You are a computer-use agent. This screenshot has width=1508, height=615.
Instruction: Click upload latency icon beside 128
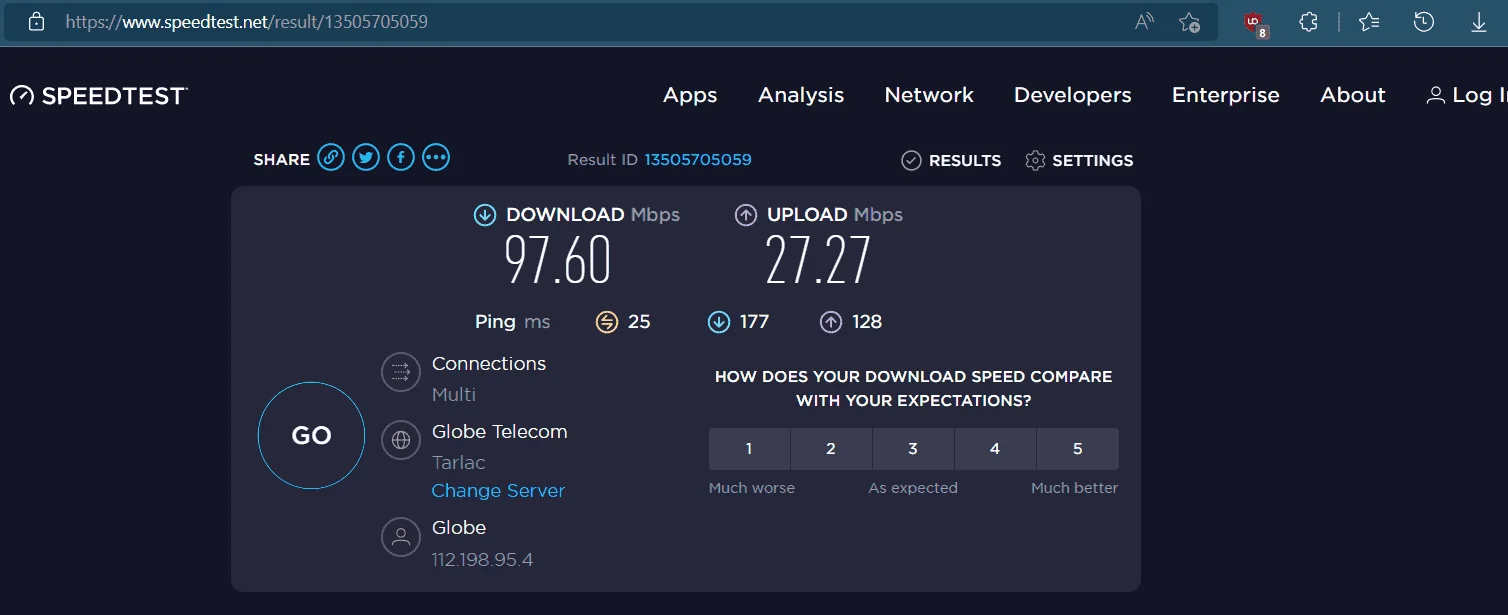pyautogui.click(x=831, y=321)
